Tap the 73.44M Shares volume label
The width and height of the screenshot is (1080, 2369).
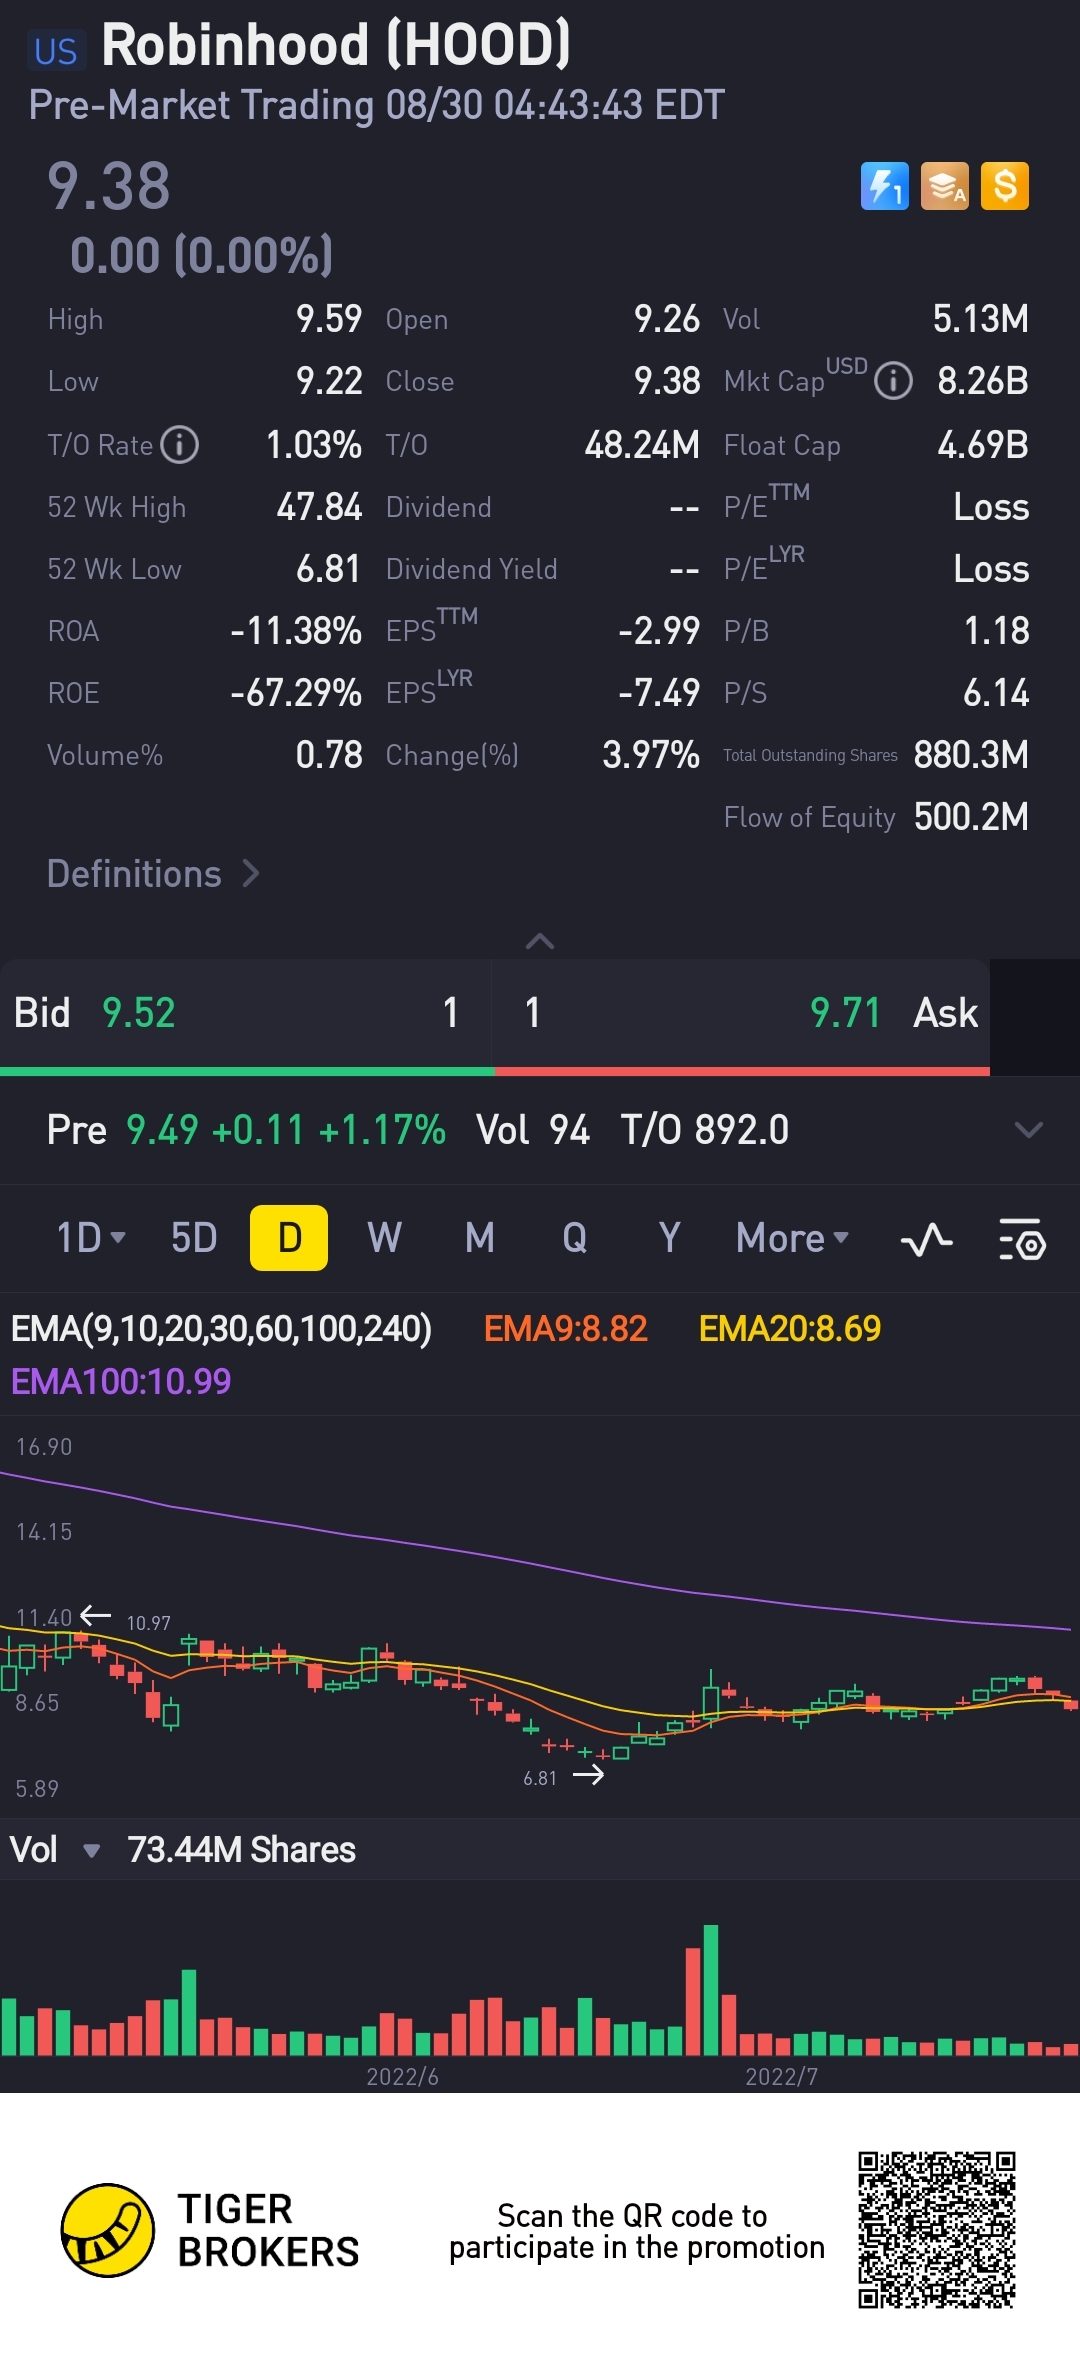[x=241, y=1850]
